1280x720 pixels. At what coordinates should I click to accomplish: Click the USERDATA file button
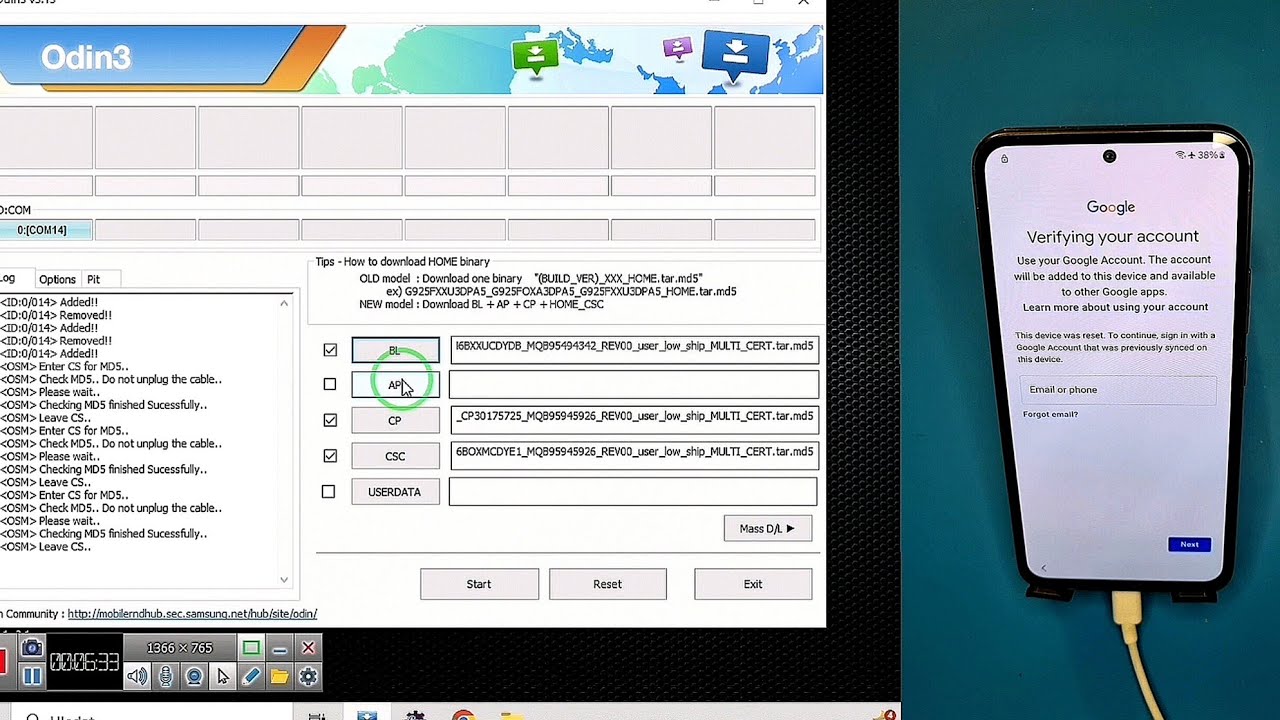pos(395,491)
